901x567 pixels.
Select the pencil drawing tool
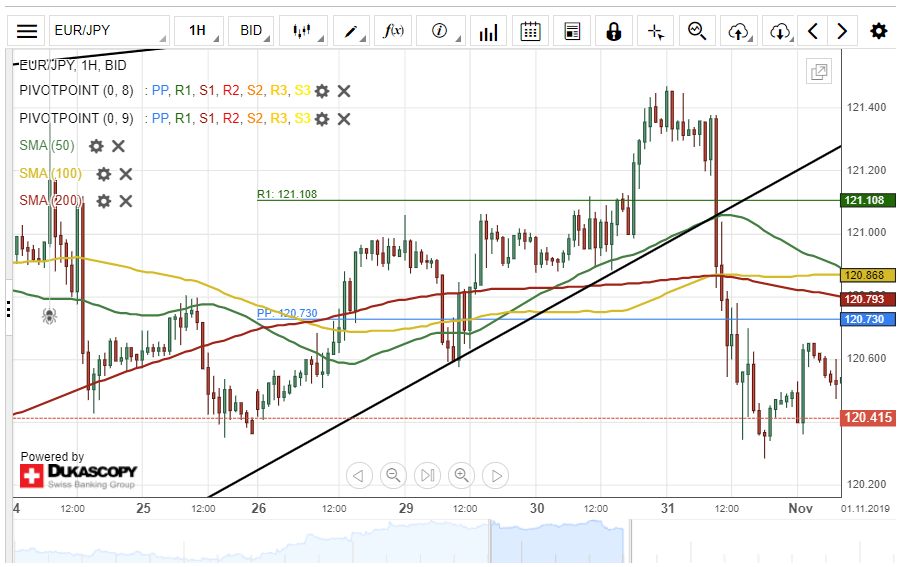[350, 31]
